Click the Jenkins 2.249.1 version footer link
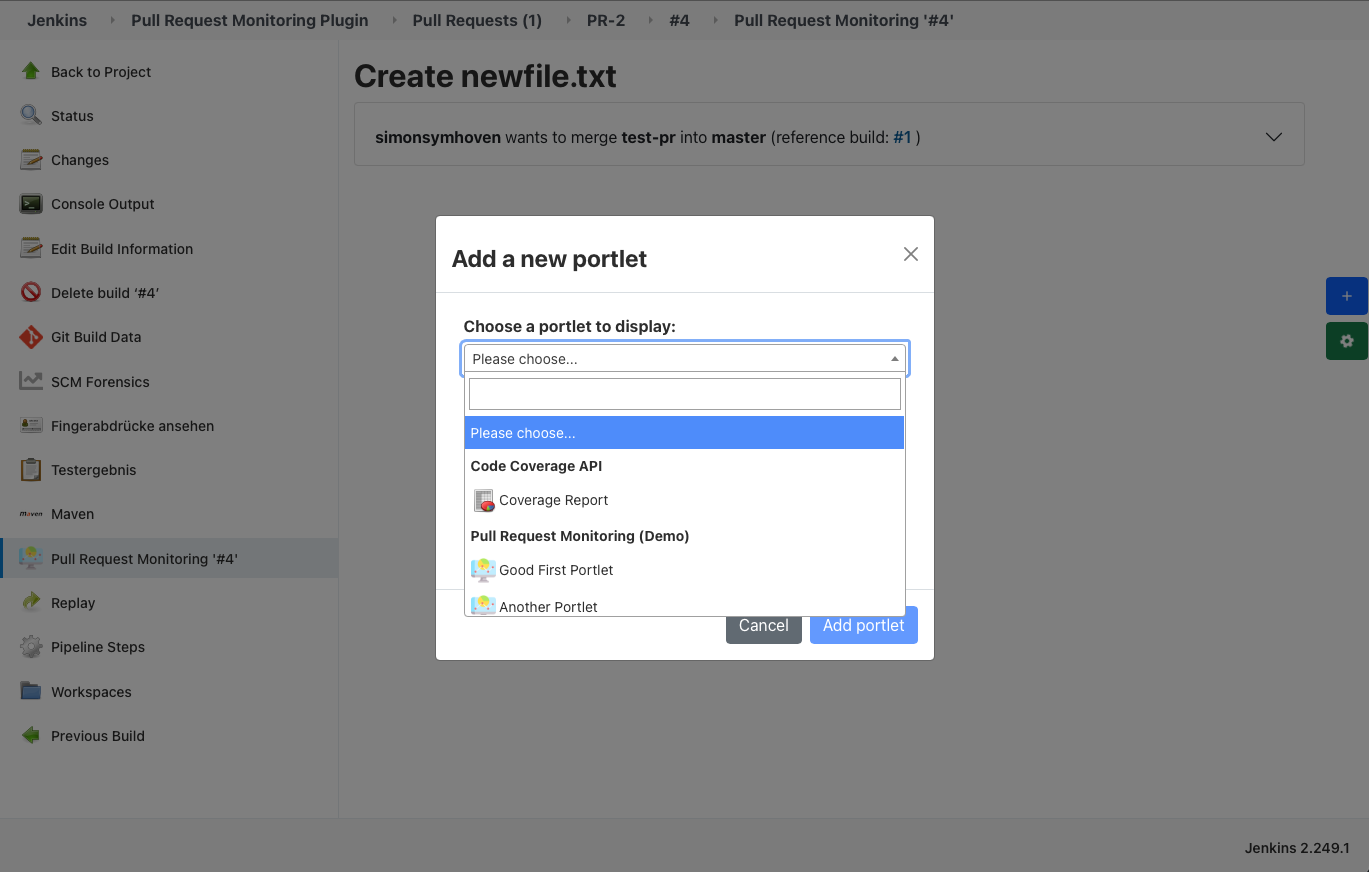This screenshot has width=1369, height=872. pyautogui.click(x=1297, y=848)
